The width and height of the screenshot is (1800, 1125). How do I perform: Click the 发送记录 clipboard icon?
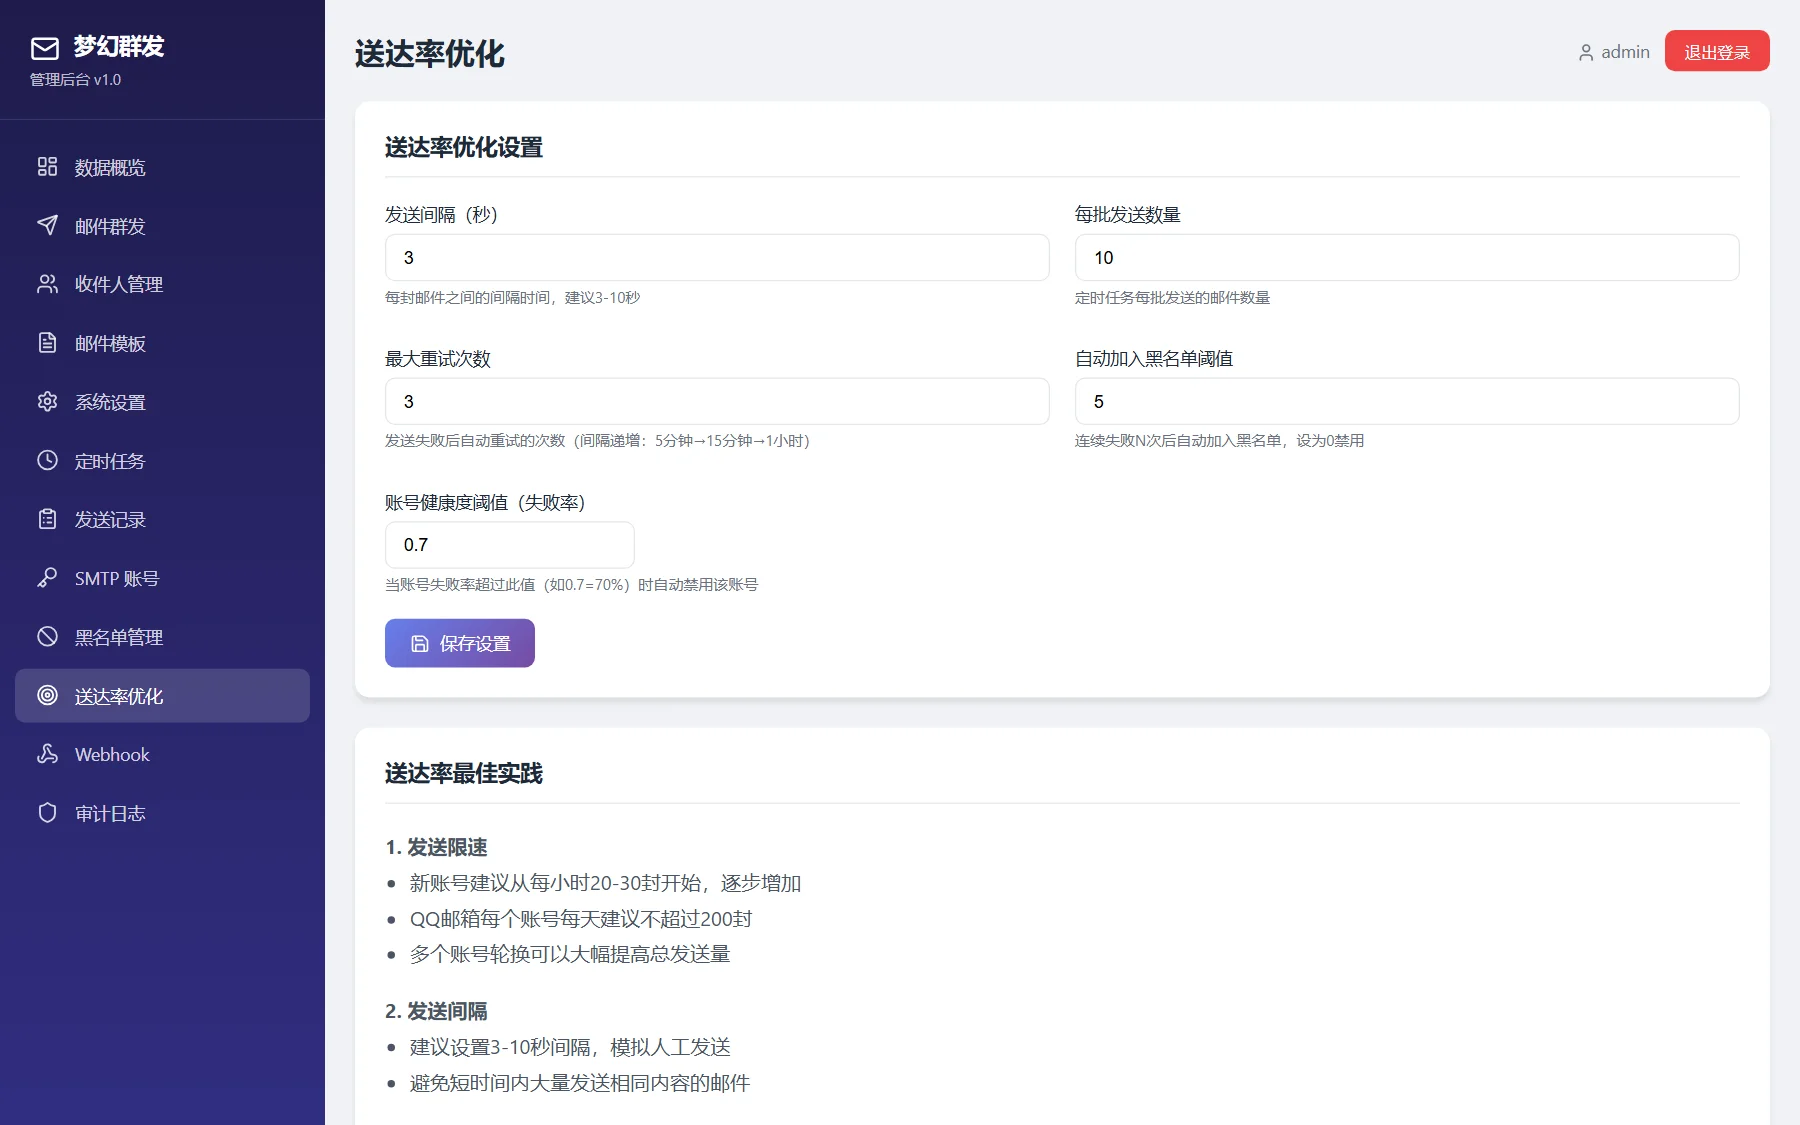click(47, 519)
